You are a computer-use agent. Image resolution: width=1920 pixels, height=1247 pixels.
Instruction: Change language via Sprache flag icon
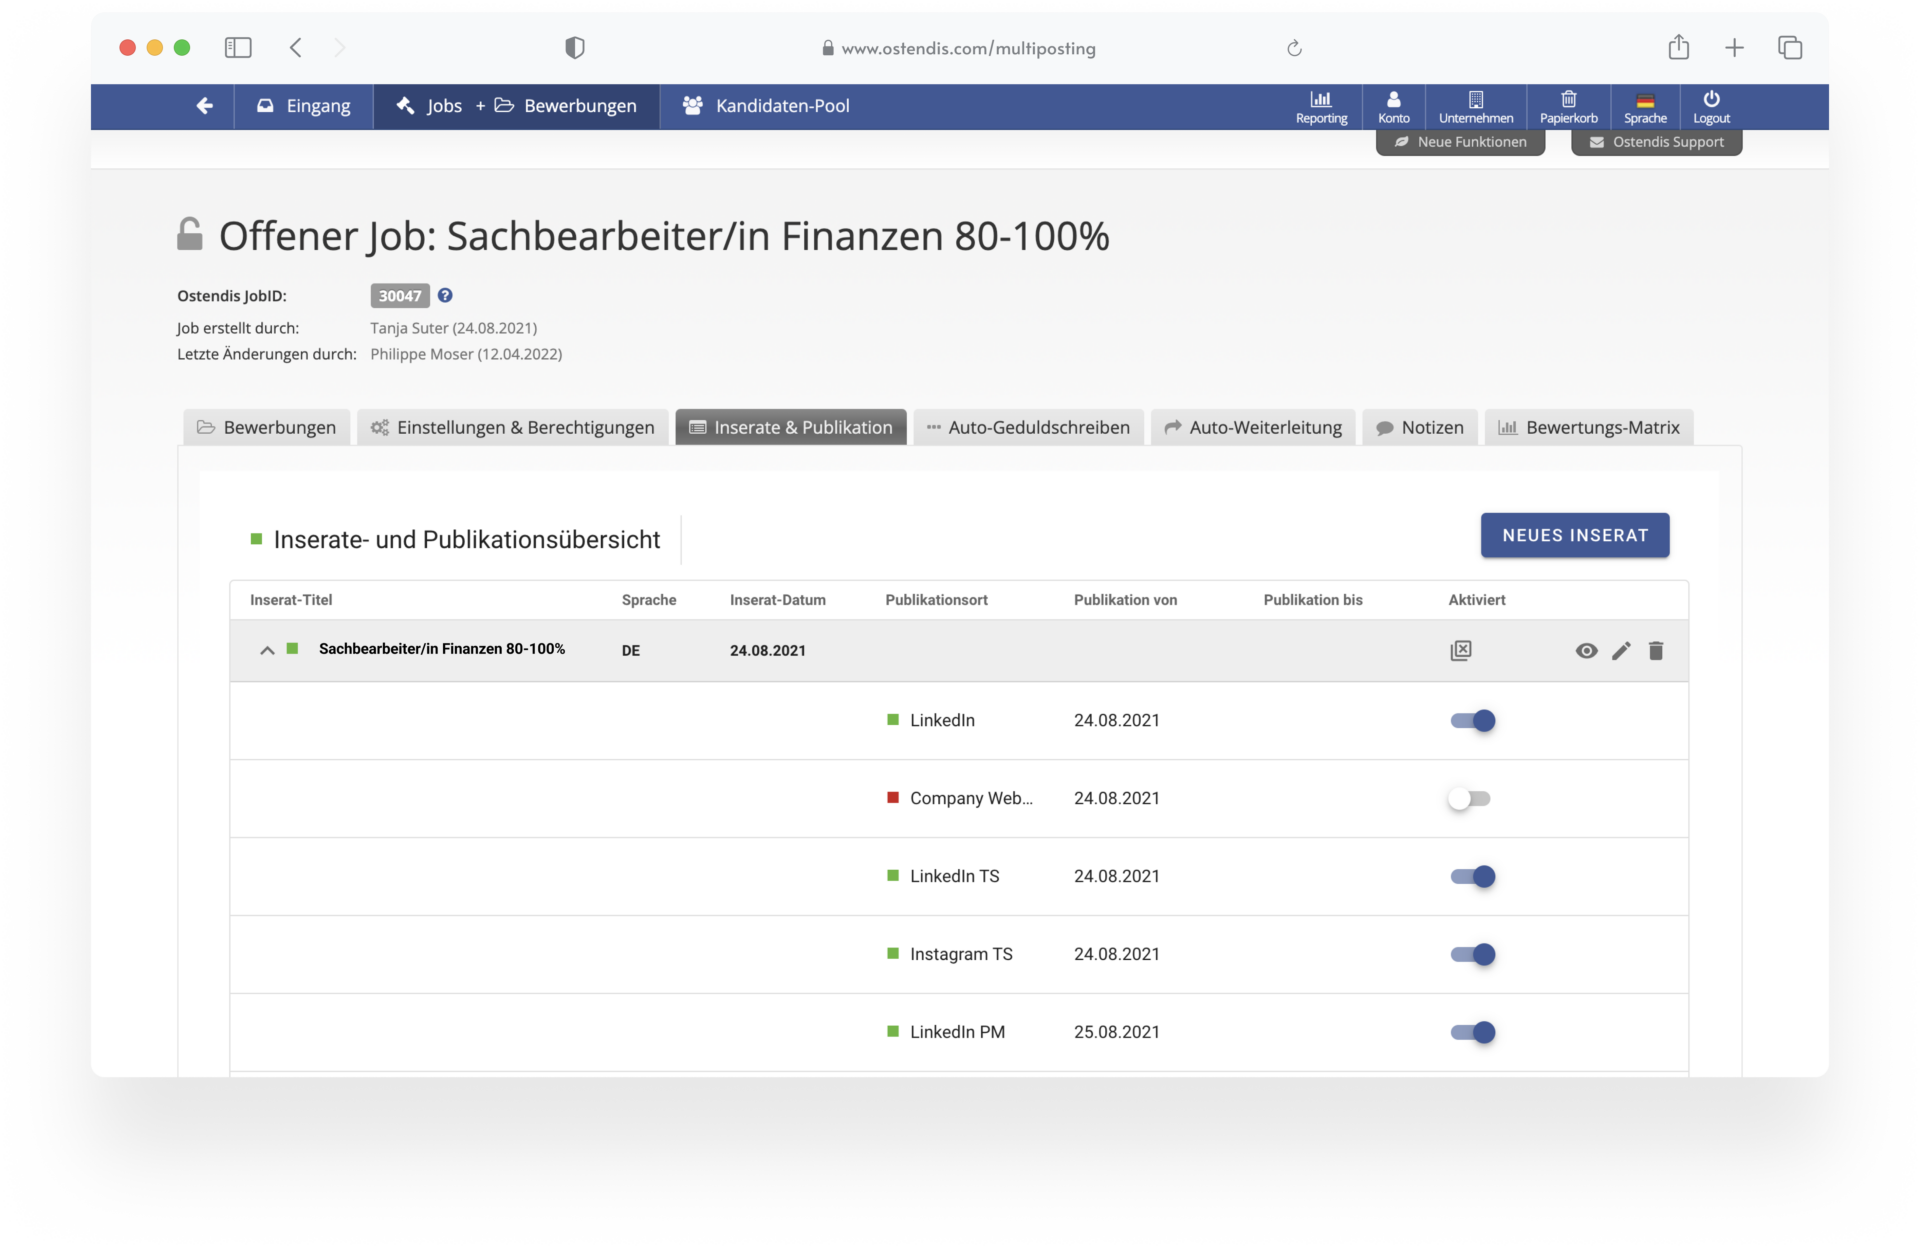(1645, 107)
